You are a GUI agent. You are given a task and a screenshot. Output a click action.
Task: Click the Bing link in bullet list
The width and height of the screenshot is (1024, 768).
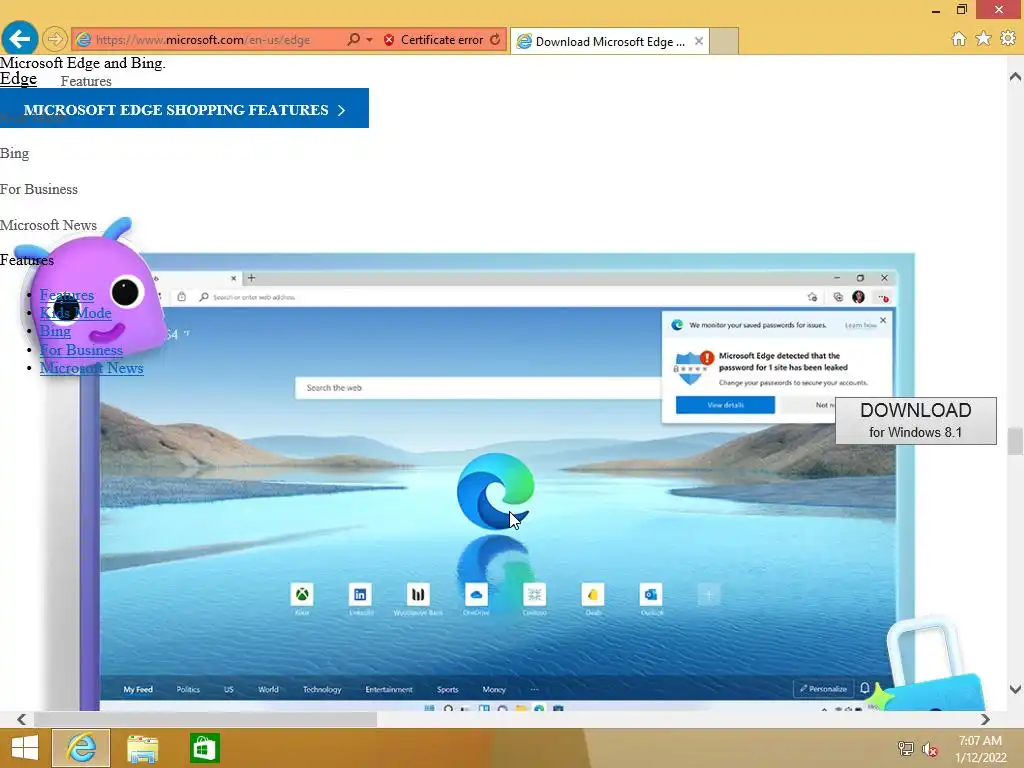click(x=55, y=331)
